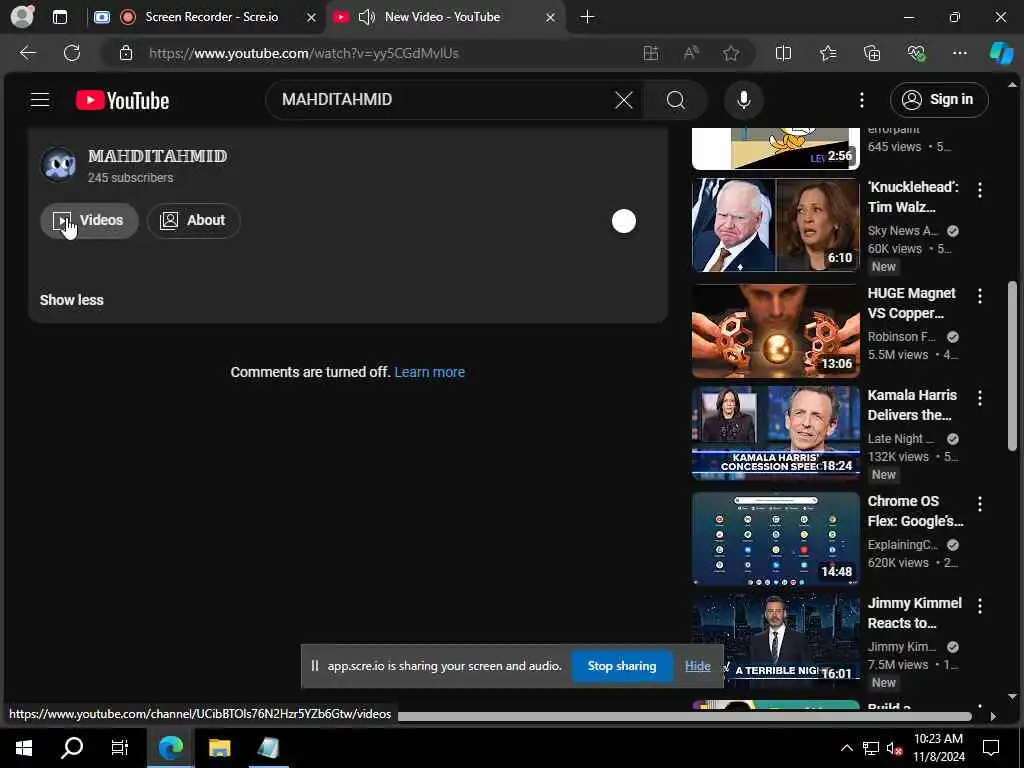This screenshot has width=1024, height=768.
Task: Close the New Video YouTube tab
Action: [551, 18]
